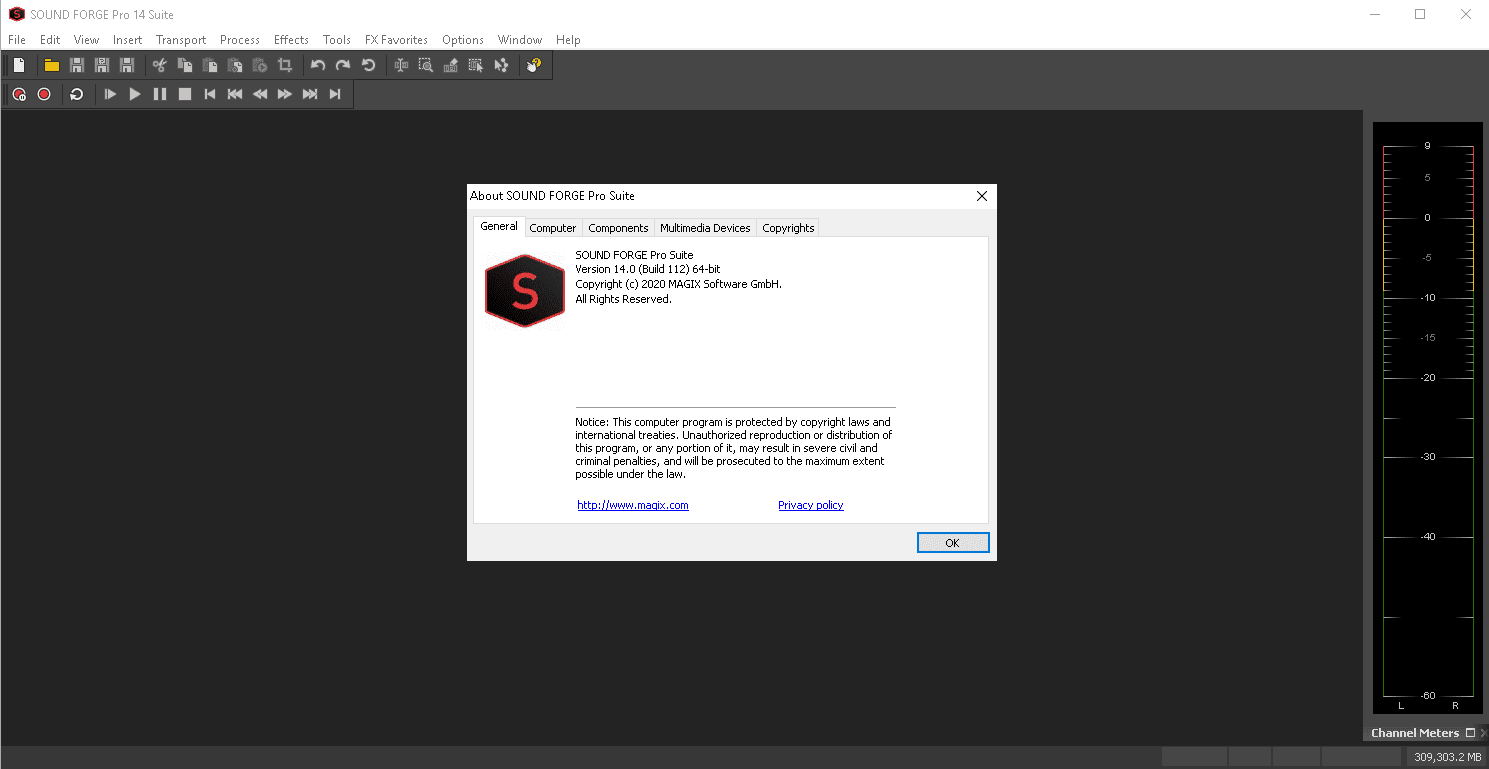
Task: Click the Pause transport button
Action: (x=160, y=94)
